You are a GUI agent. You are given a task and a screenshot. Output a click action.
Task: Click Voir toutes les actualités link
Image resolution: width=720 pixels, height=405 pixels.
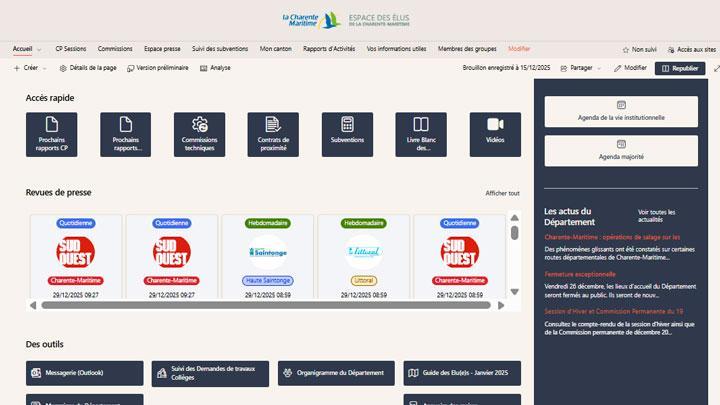657,216
